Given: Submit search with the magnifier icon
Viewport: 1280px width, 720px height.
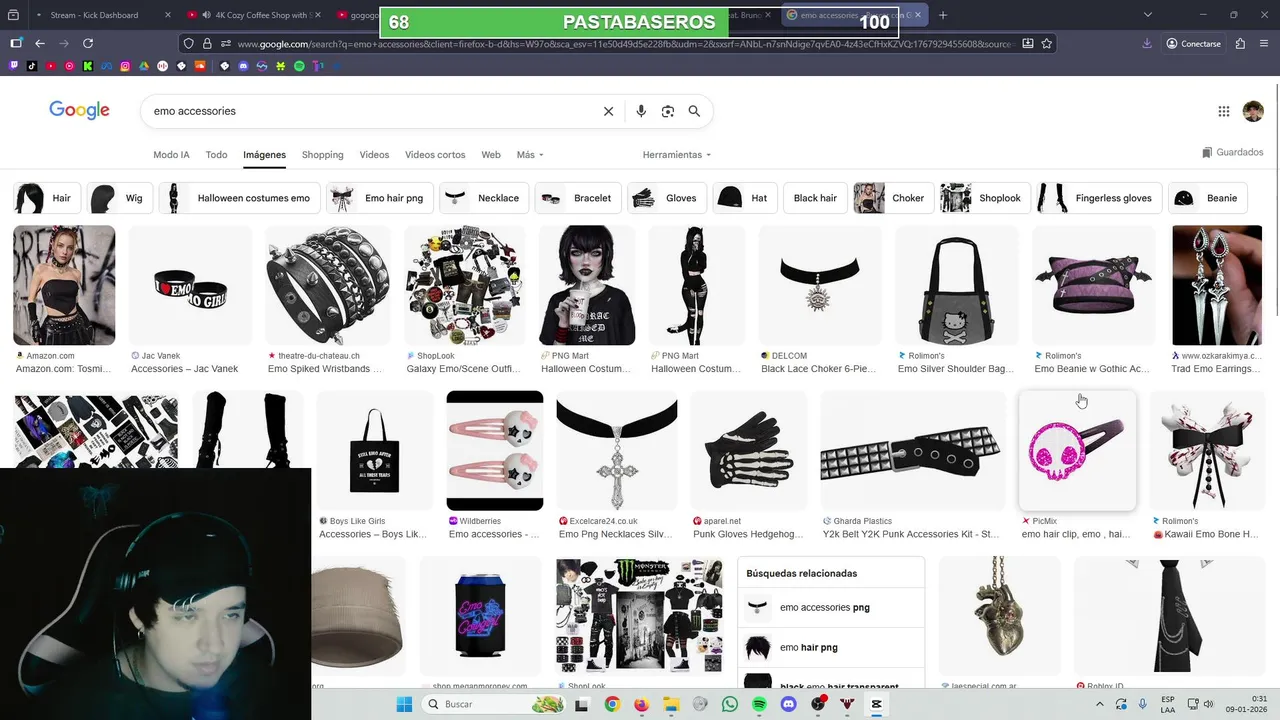Looking at the screenshot, I should 694,111.
